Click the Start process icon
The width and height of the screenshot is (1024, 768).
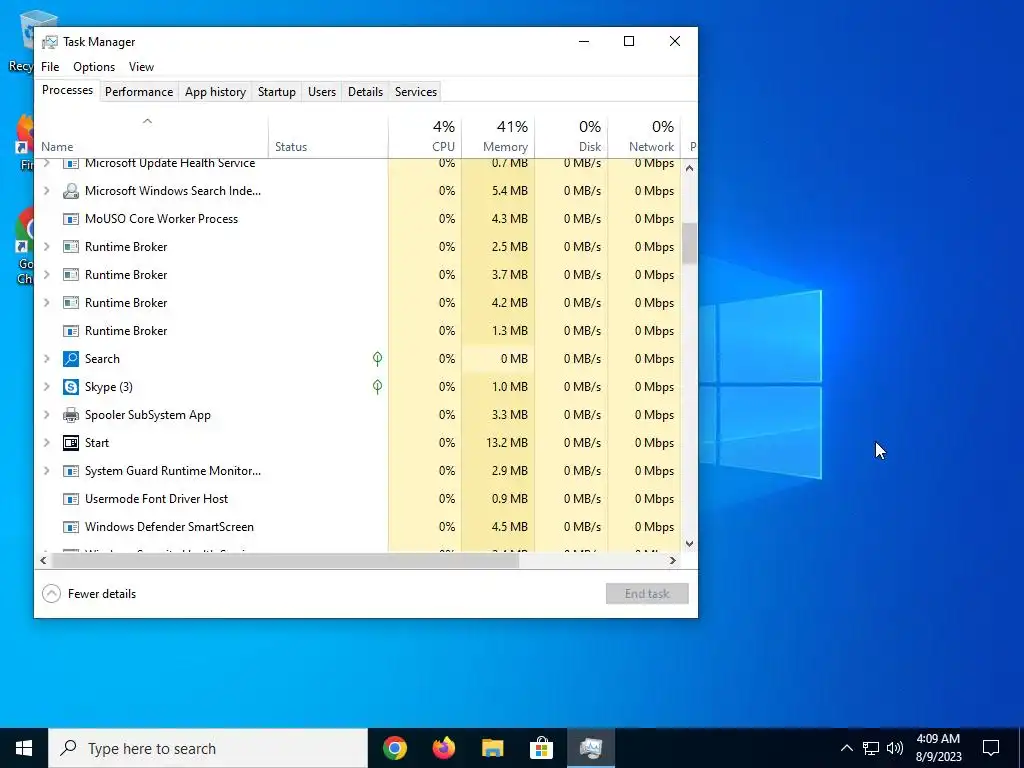tap(71, 443)
